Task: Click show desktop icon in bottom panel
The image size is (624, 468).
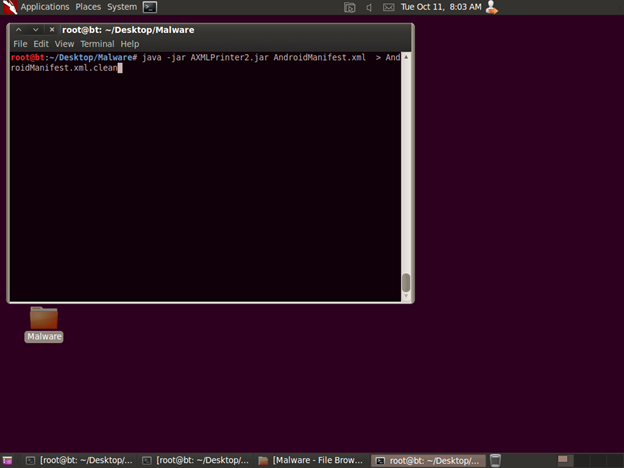Action: [8, 460]
